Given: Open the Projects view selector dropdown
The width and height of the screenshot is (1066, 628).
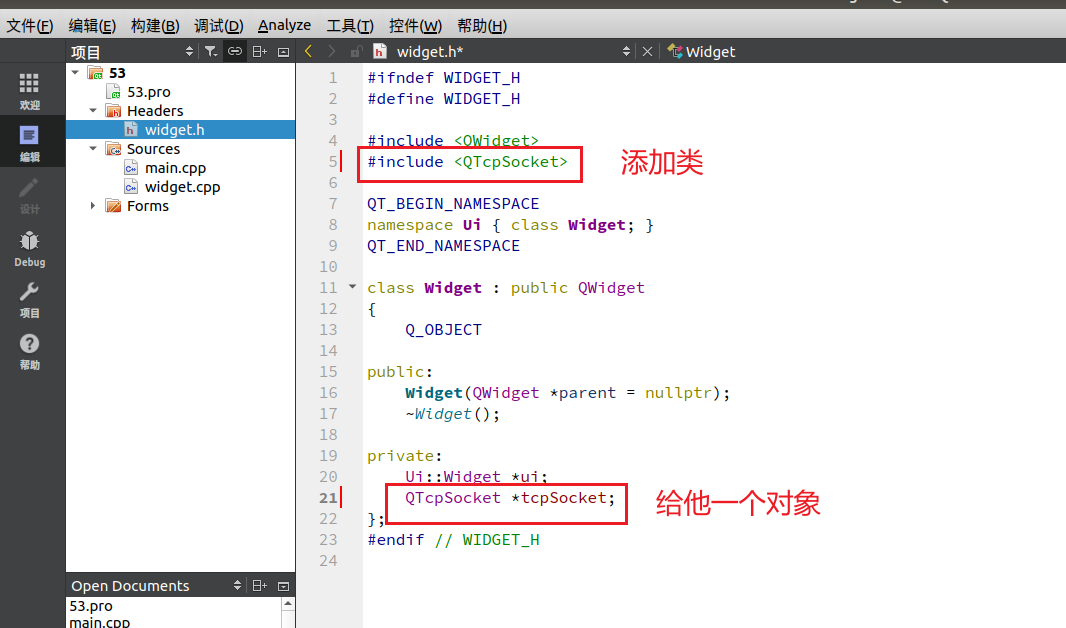Looking at the screenshot, I should coord(189,52).
